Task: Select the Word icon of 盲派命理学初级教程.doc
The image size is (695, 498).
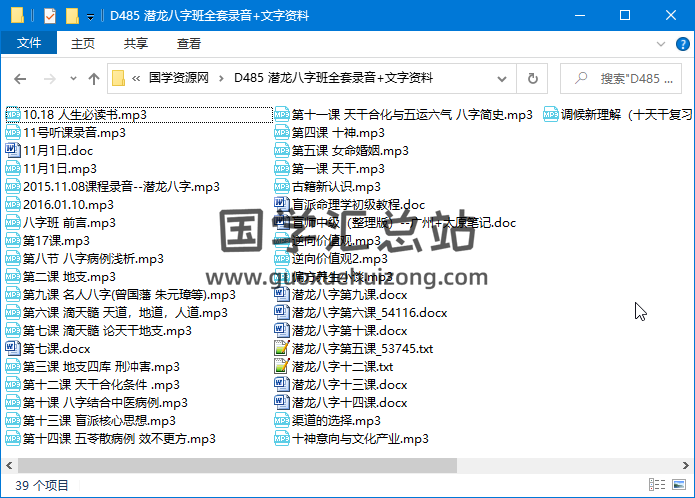Action: pos(282,204)
